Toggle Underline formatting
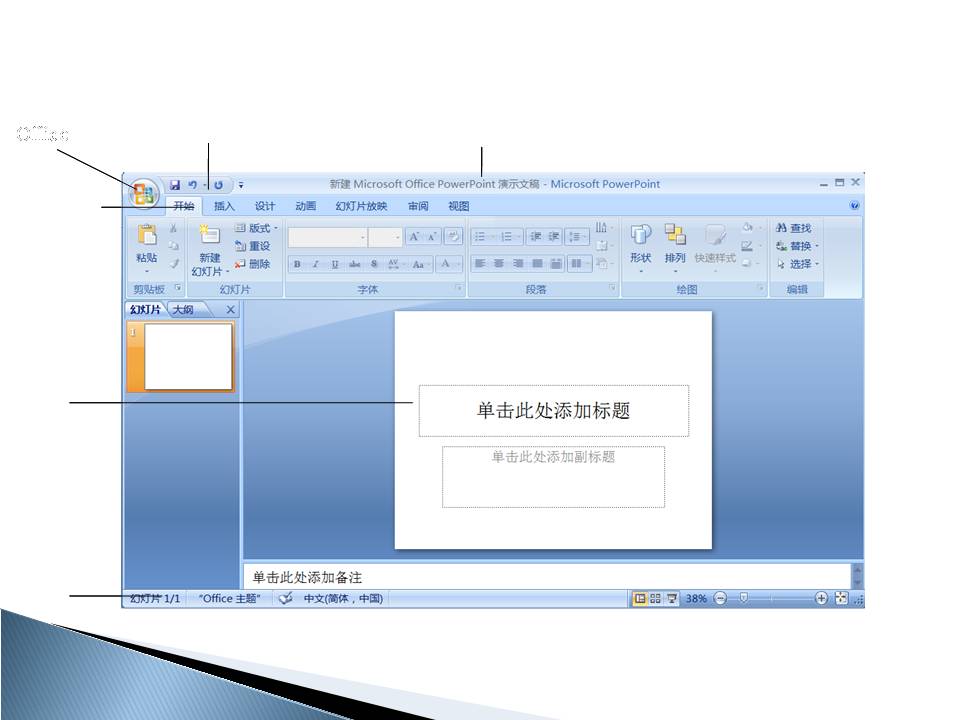 pos(335,264)
